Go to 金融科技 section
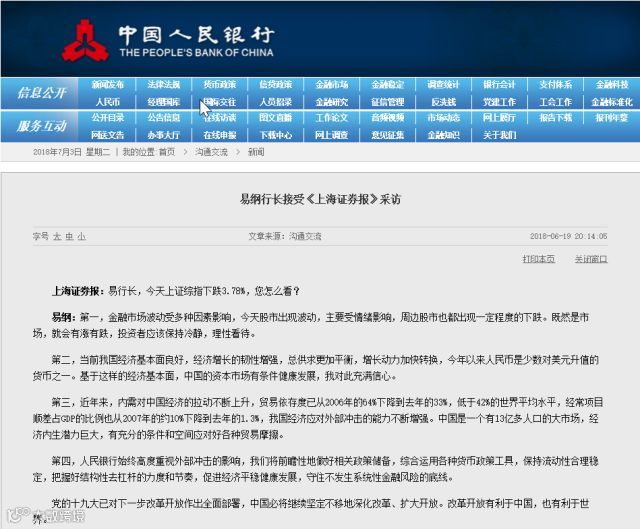The height and width of the screenshot is (529, 640). click(x=612, y=84)
